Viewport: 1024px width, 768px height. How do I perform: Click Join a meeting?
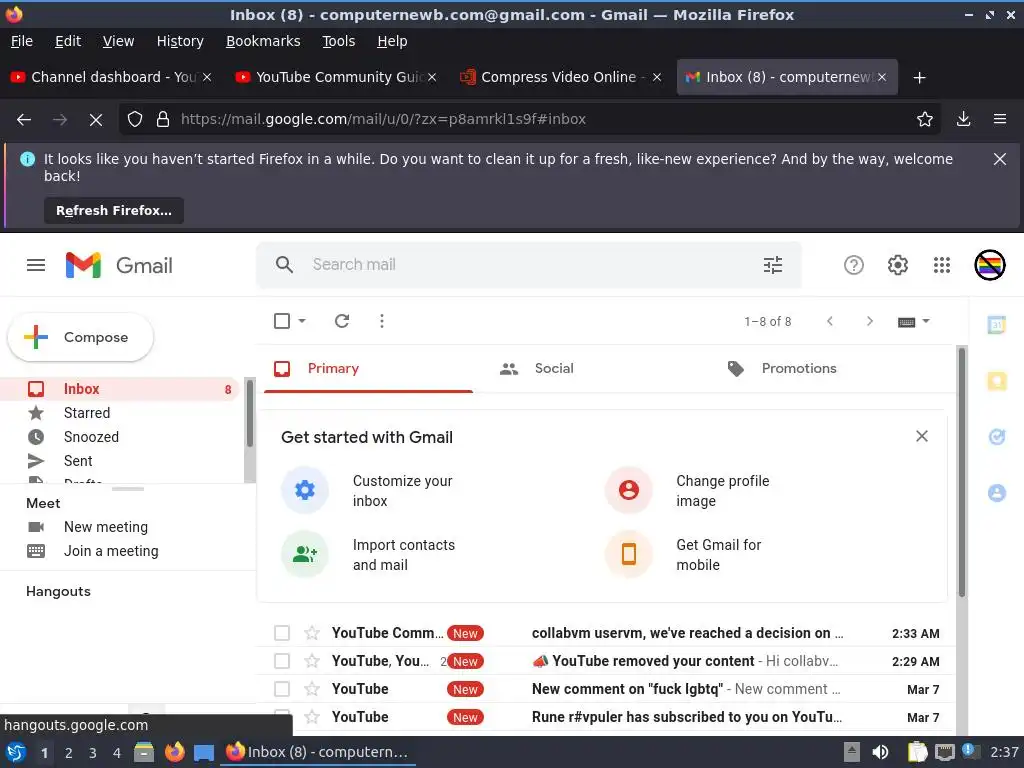click(111, 551)
